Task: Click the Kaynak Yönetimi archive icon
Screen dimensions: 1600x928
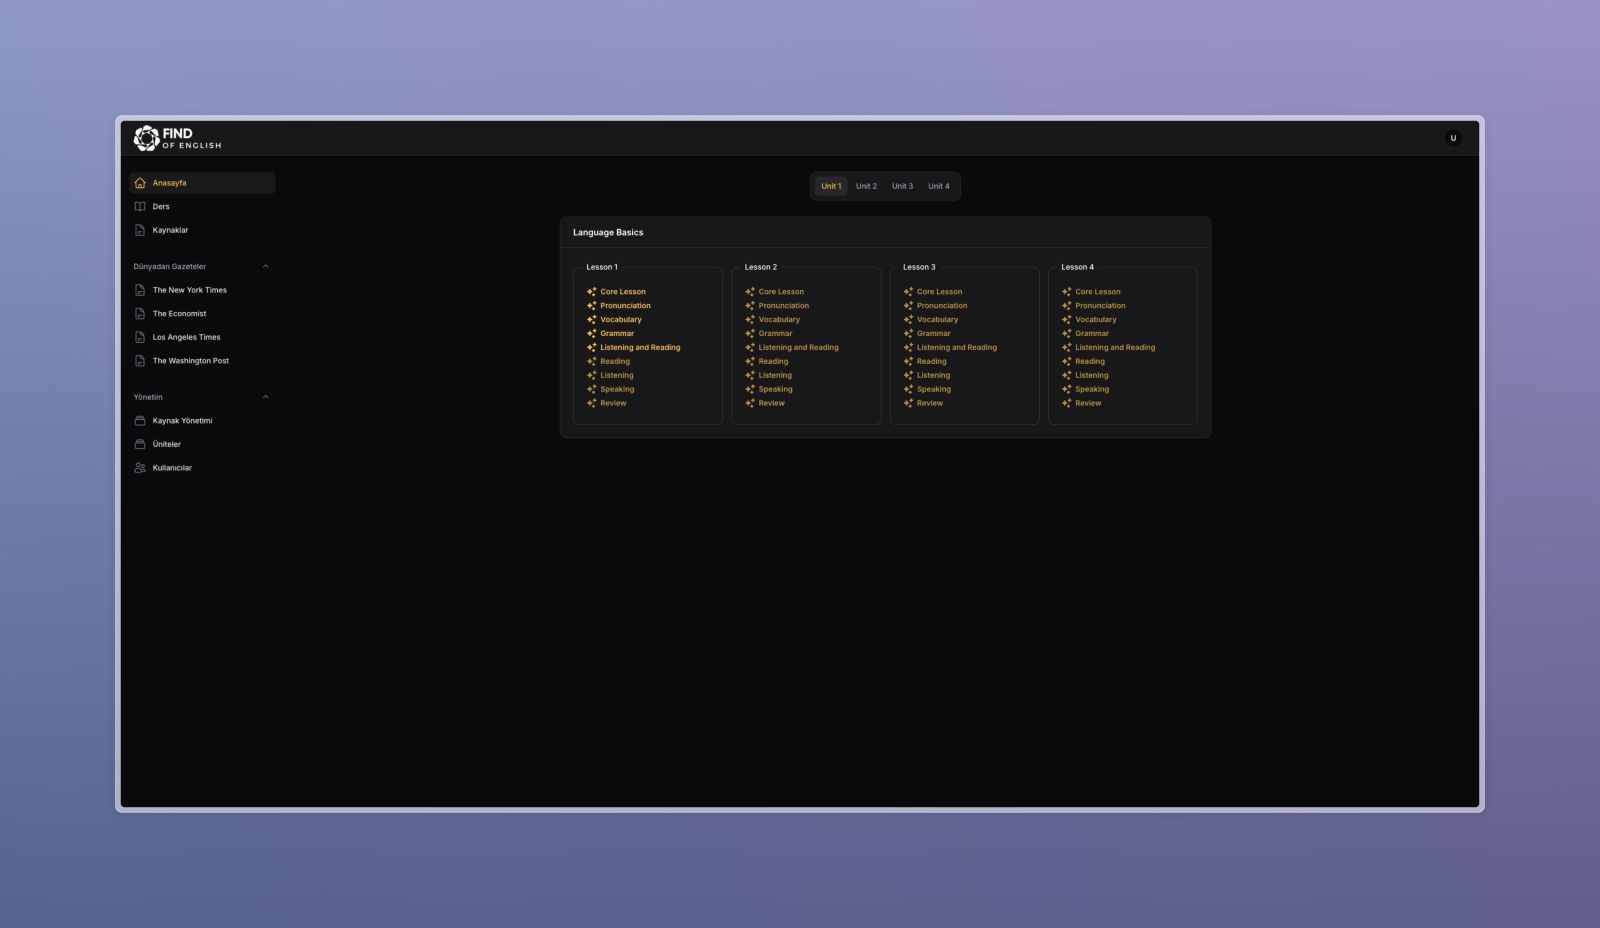Action: 140,421
